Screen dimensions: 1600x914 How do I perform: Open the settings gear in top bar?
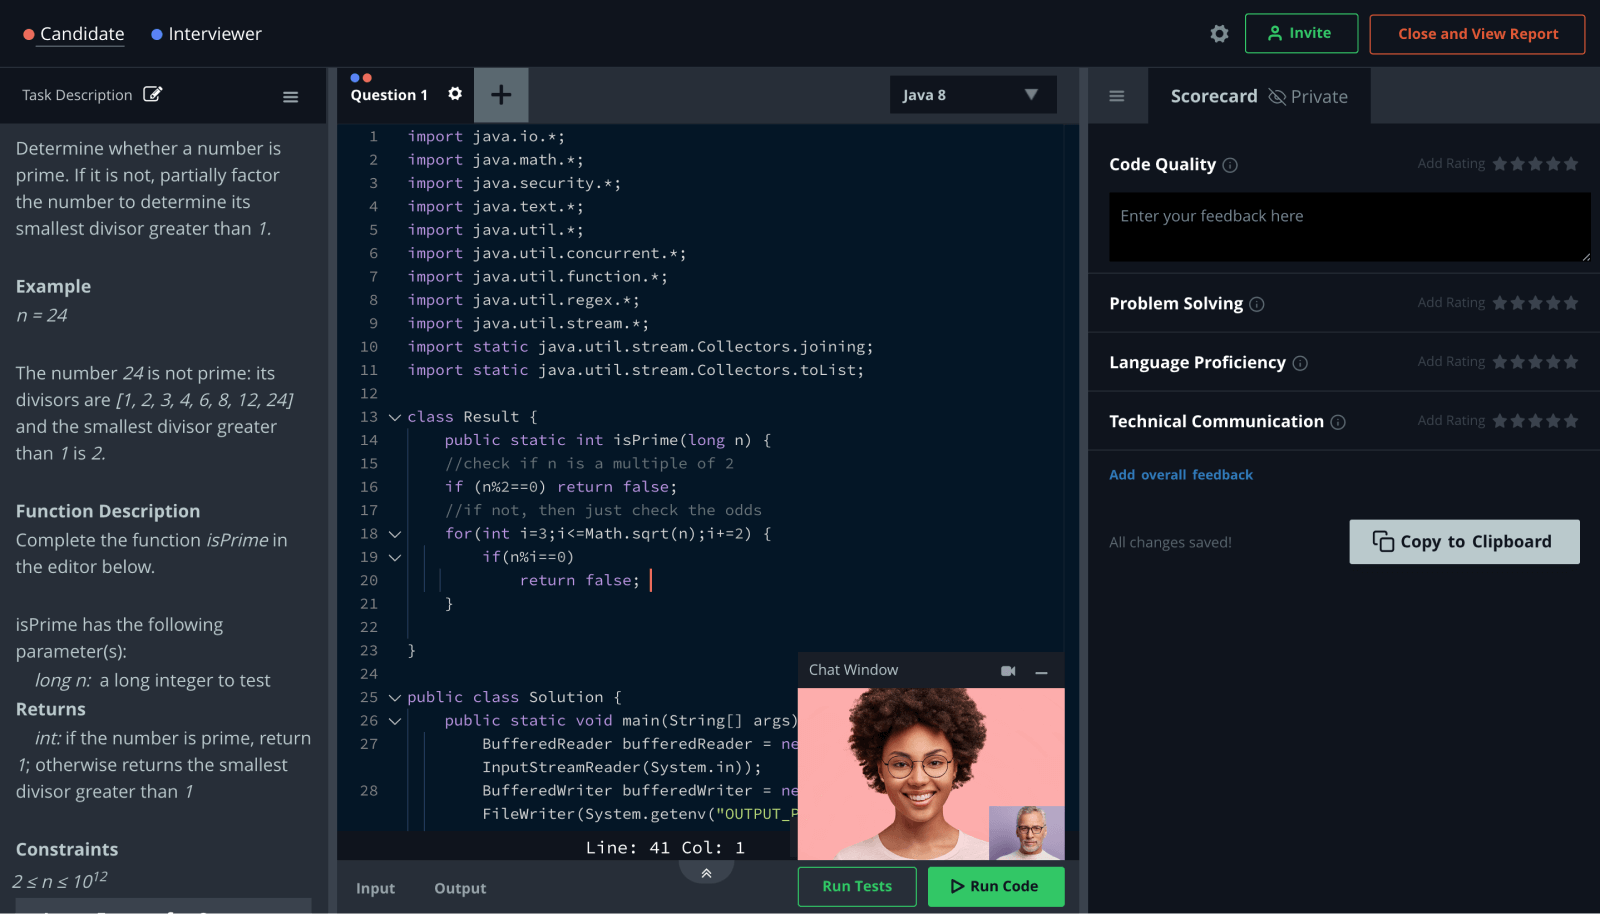pos(1219,34)
